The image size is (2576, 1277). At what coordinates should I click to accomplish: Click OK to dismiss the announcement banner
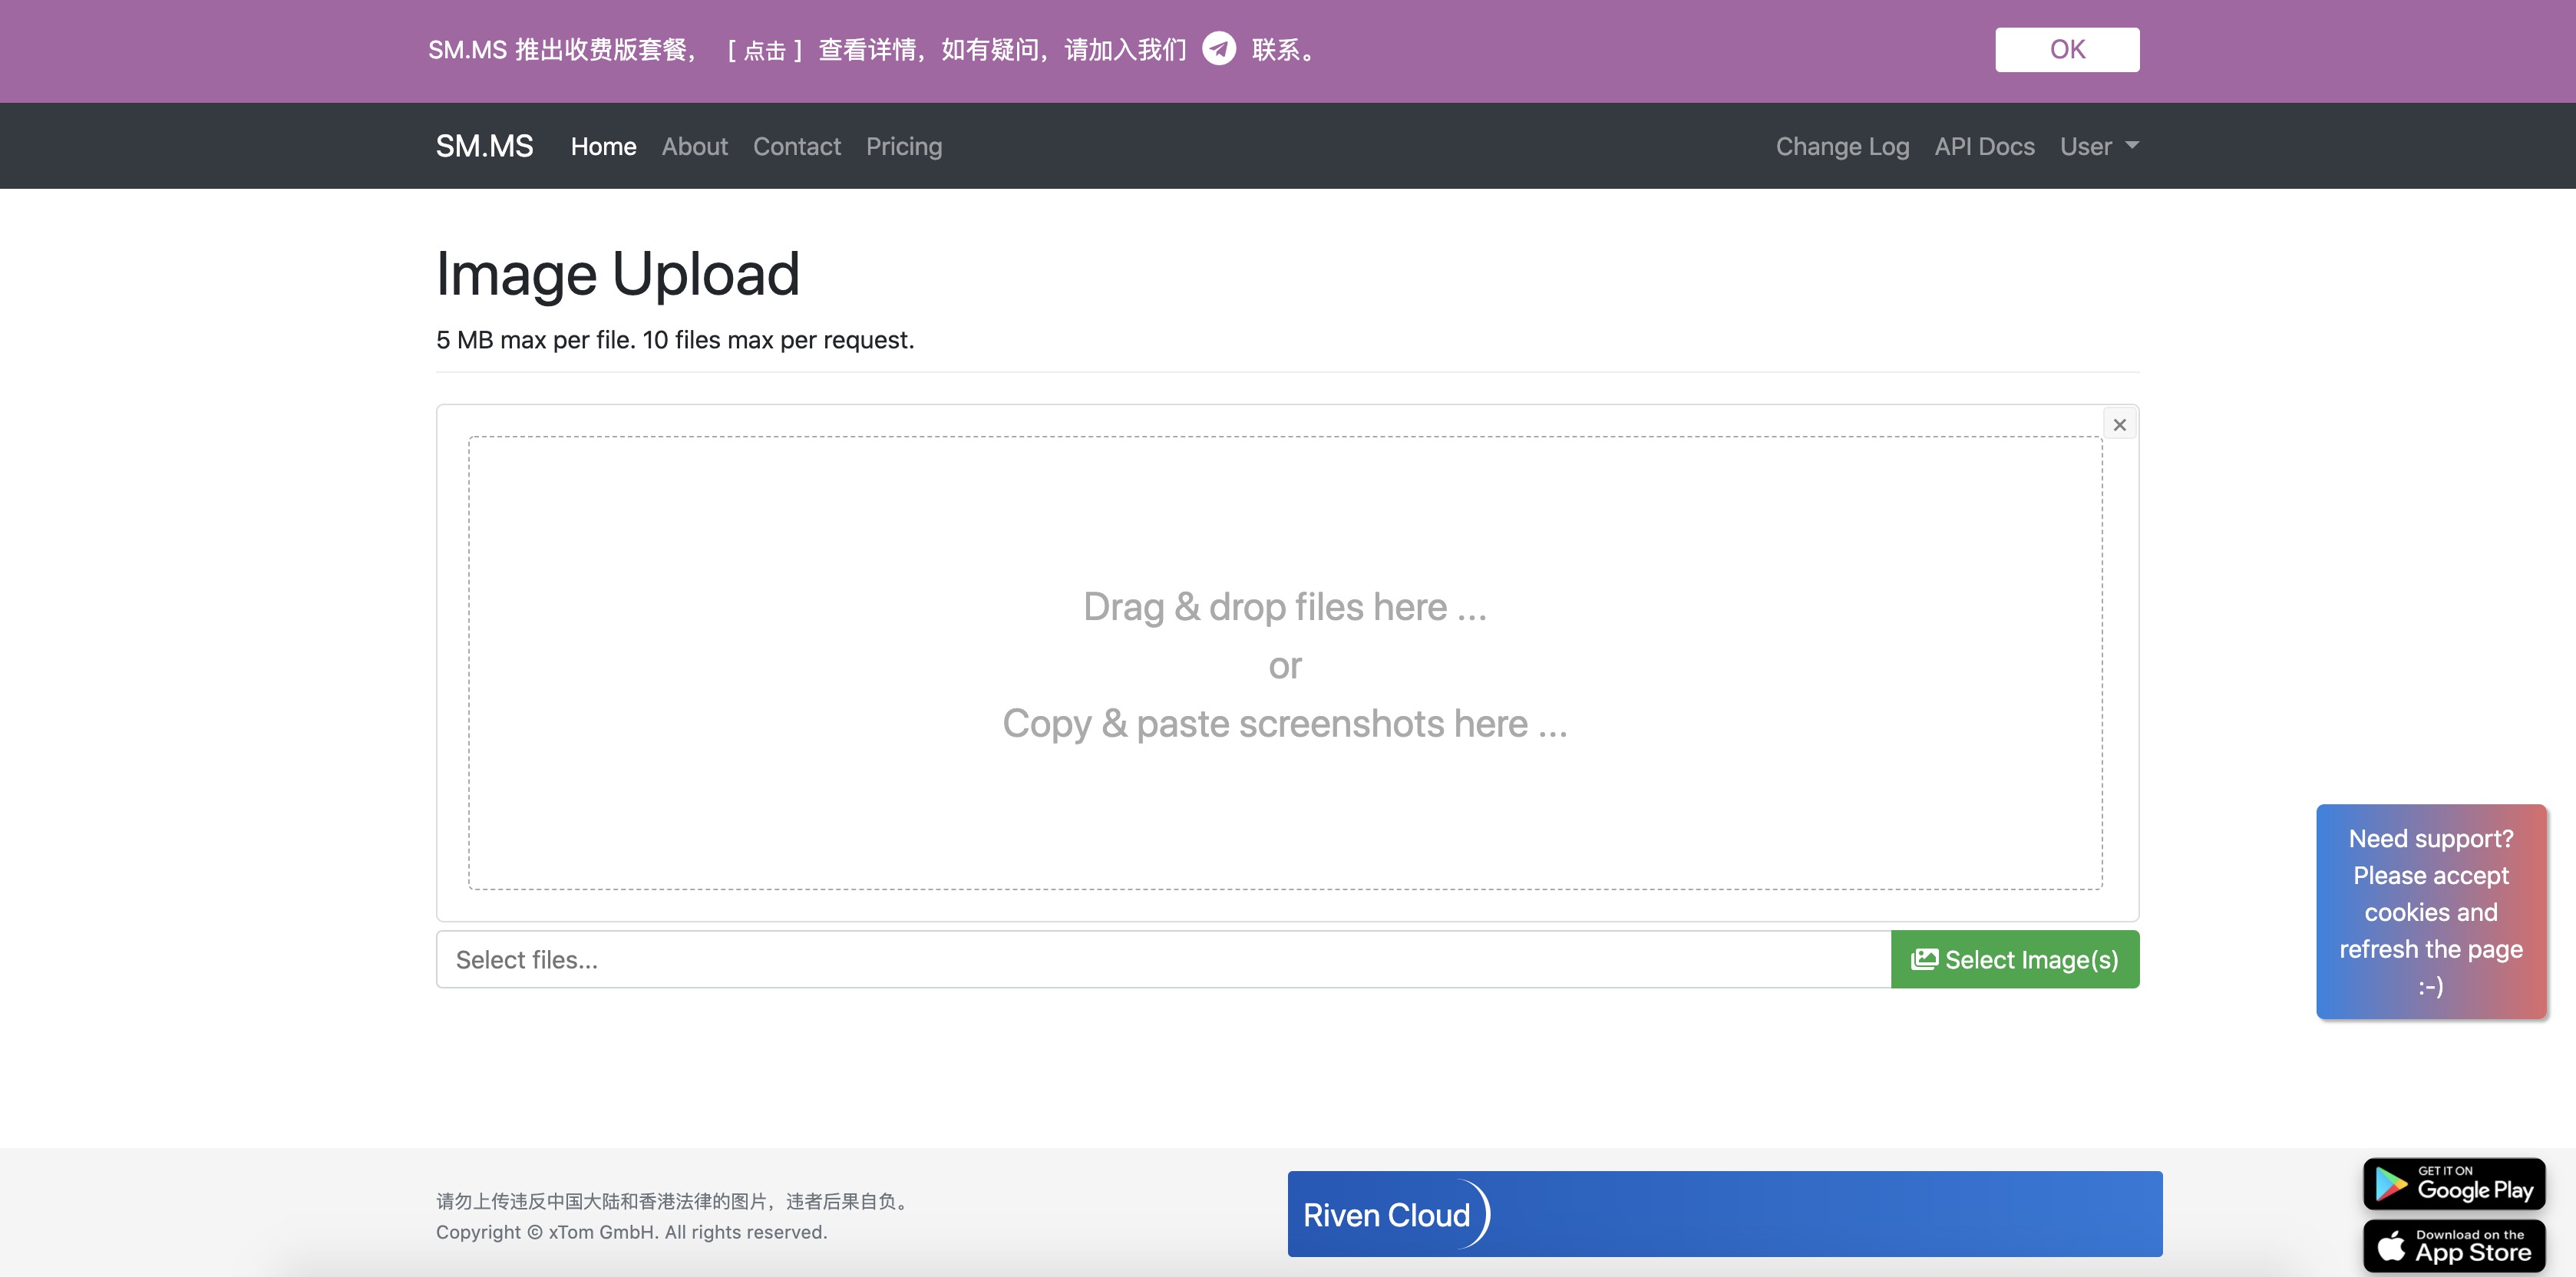point(2066,48)
